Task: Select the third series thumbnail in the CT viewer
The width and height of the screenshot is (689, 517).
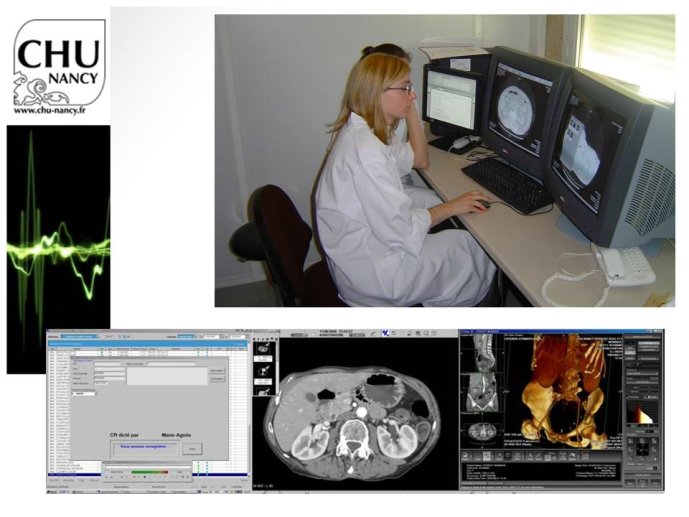Action: (265, 391)
